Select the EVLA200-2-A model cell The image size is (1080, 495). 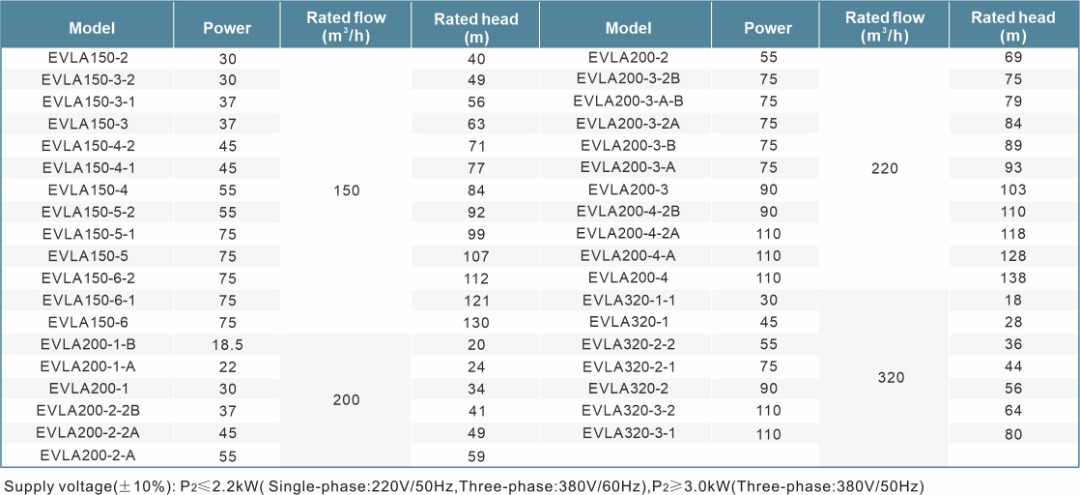point(86,454)
